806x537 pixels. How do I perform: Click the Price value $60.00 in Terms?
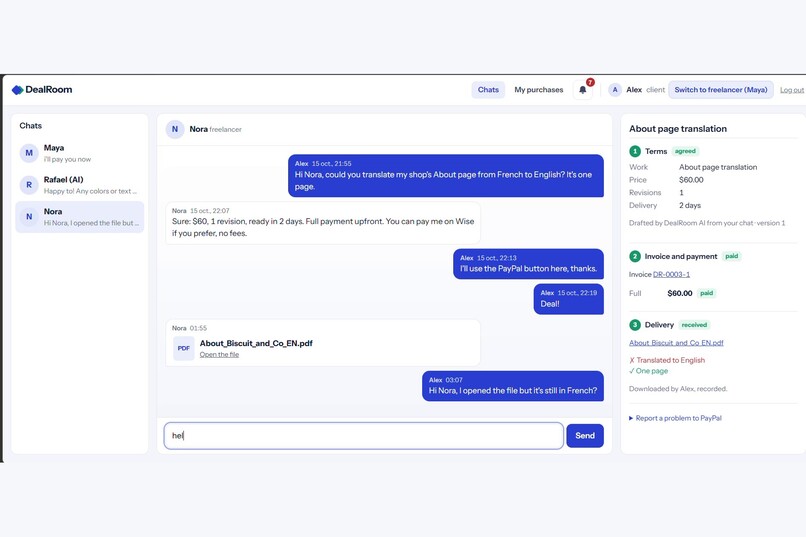691,180
